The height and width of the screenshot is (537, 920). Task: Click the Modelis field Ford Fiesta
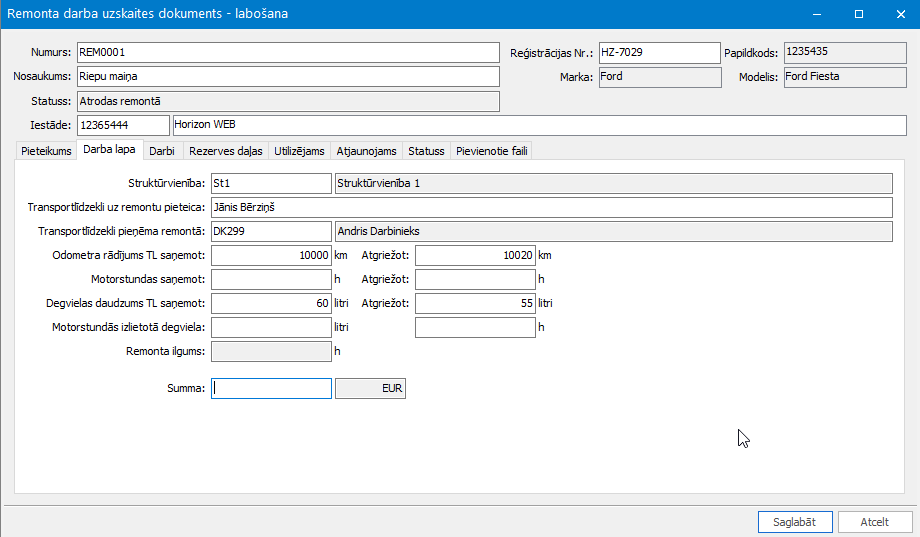845,77
